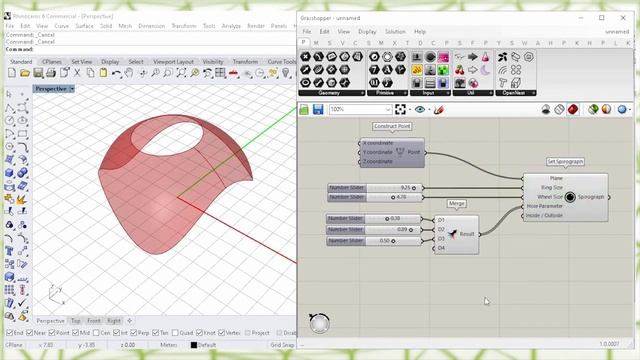Switch to the CPlanes toolbar tab
The image size is (640, 360).
click(52, 62)
